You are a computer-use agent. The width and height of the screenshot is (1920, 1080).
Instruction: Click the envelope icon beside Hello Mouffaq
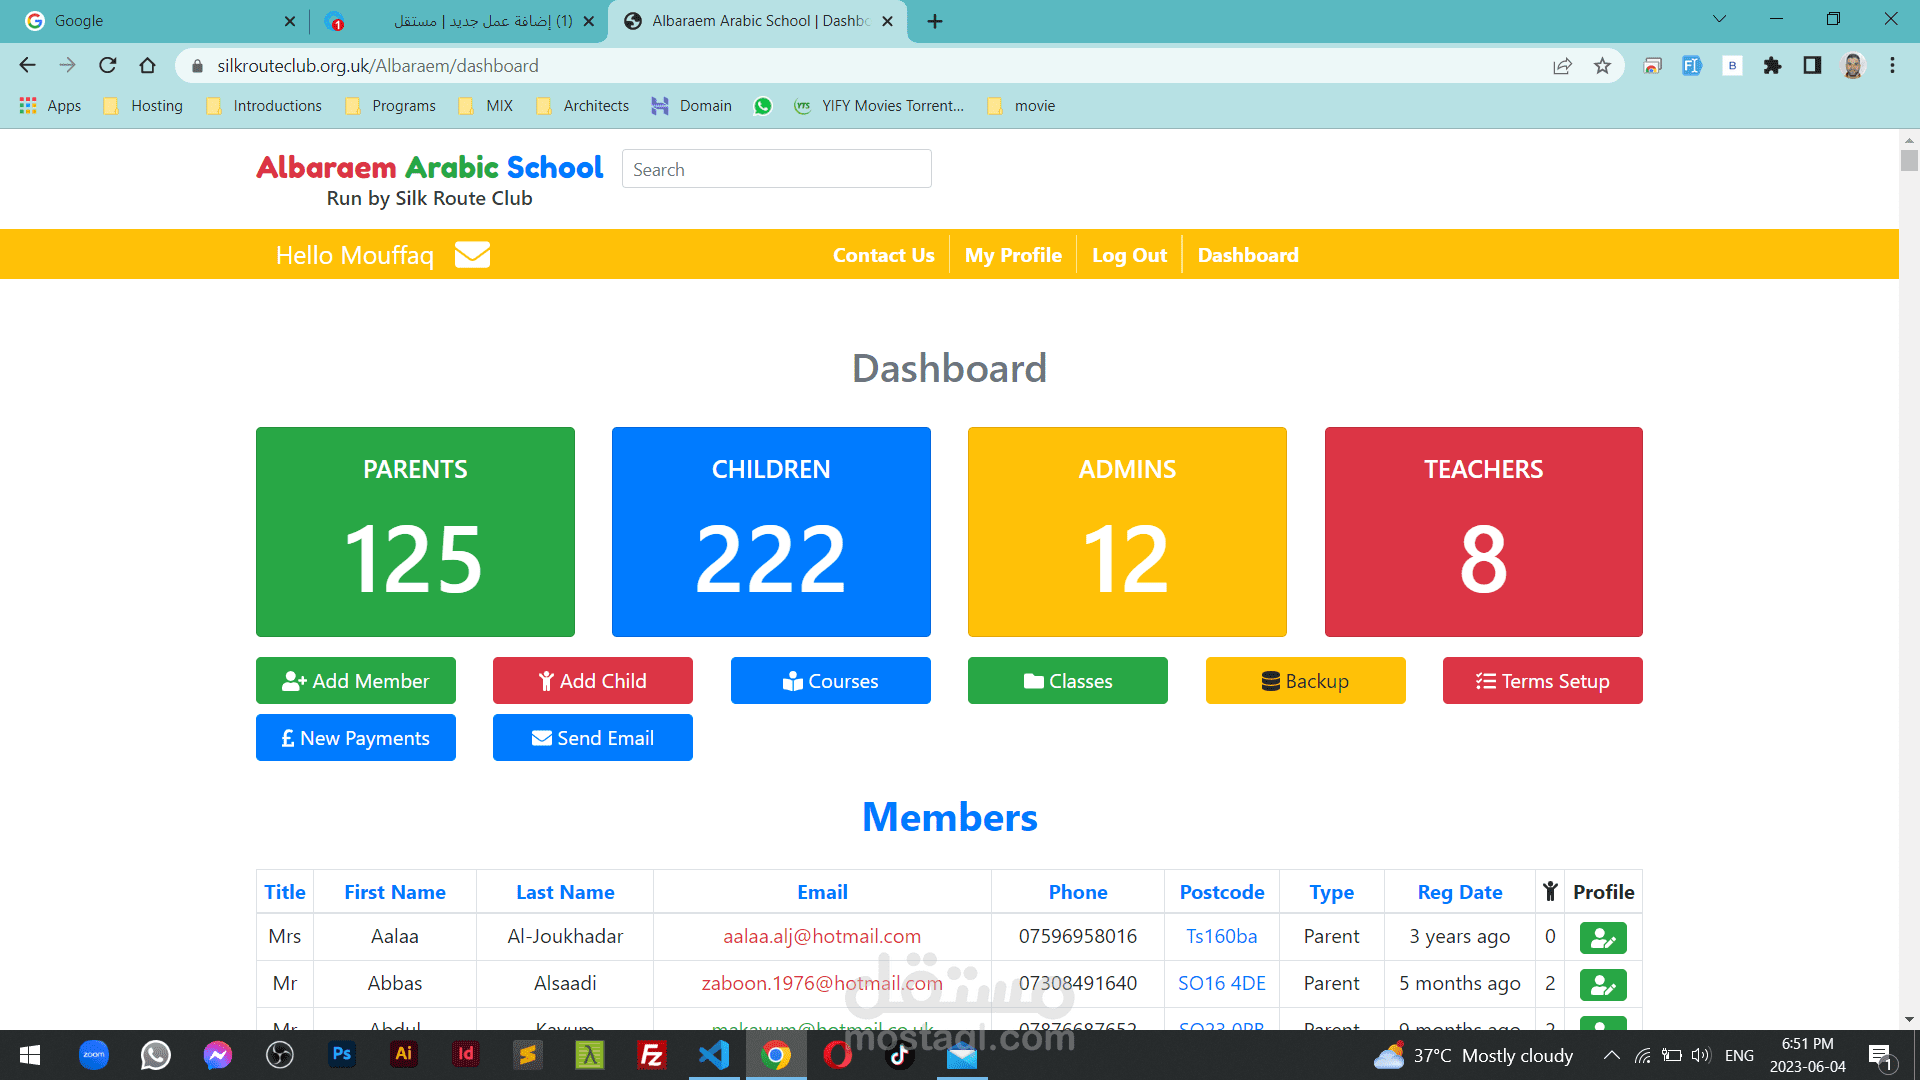pyautogui.click(x=472, y=255)
